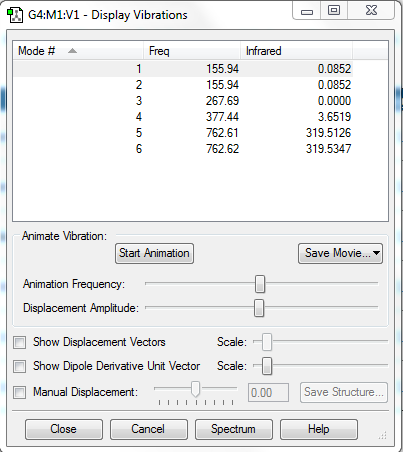
Task: Select vibration mode 6 row
Action: (183, 149)
